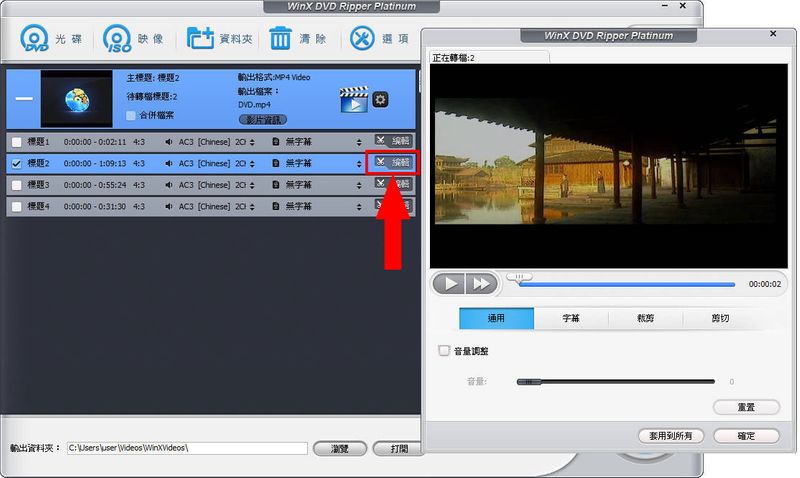Check the 標題1 checkbox
The height and width of the screenshot is (478, 800).
pos(16,142)
